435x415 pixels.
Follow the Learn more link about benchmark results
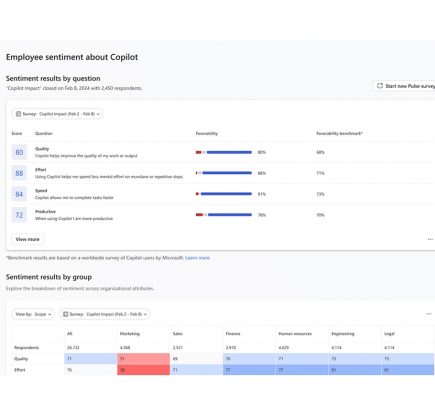coord(197,258)
